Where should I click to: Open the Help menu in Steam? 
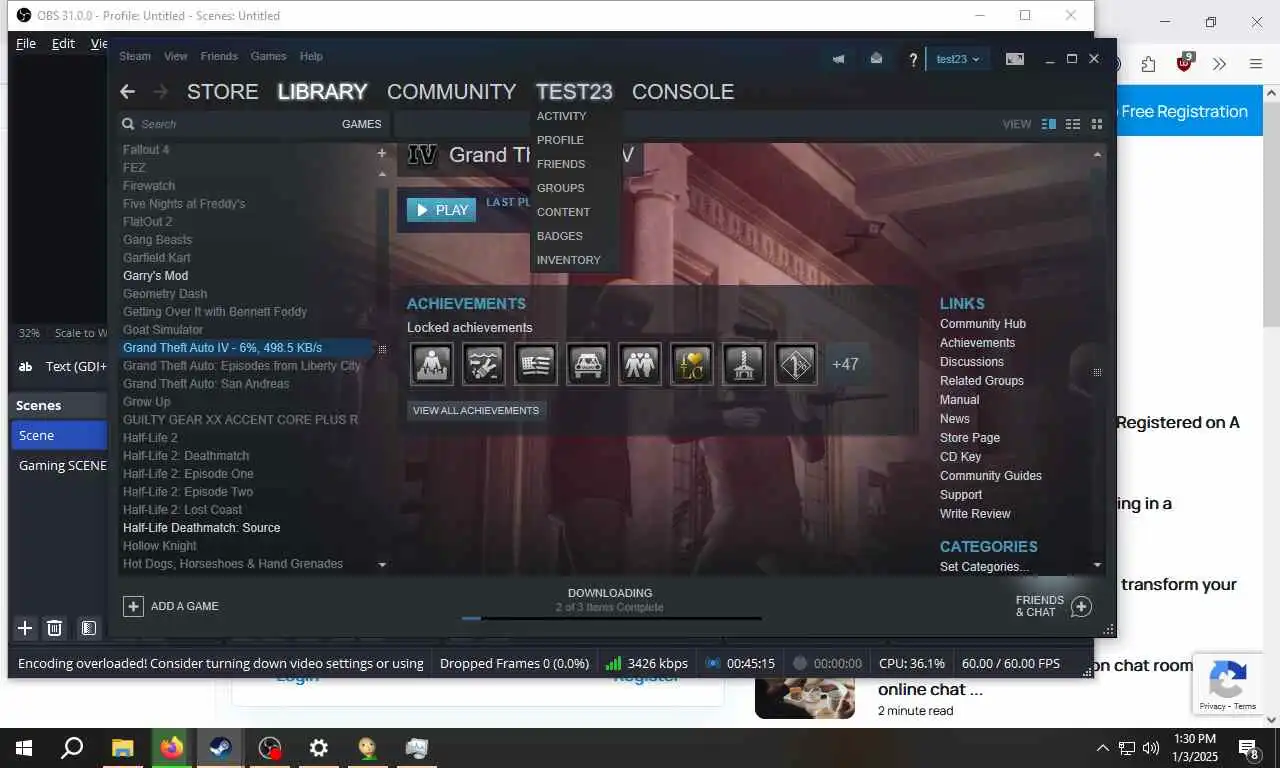(311, 56)
